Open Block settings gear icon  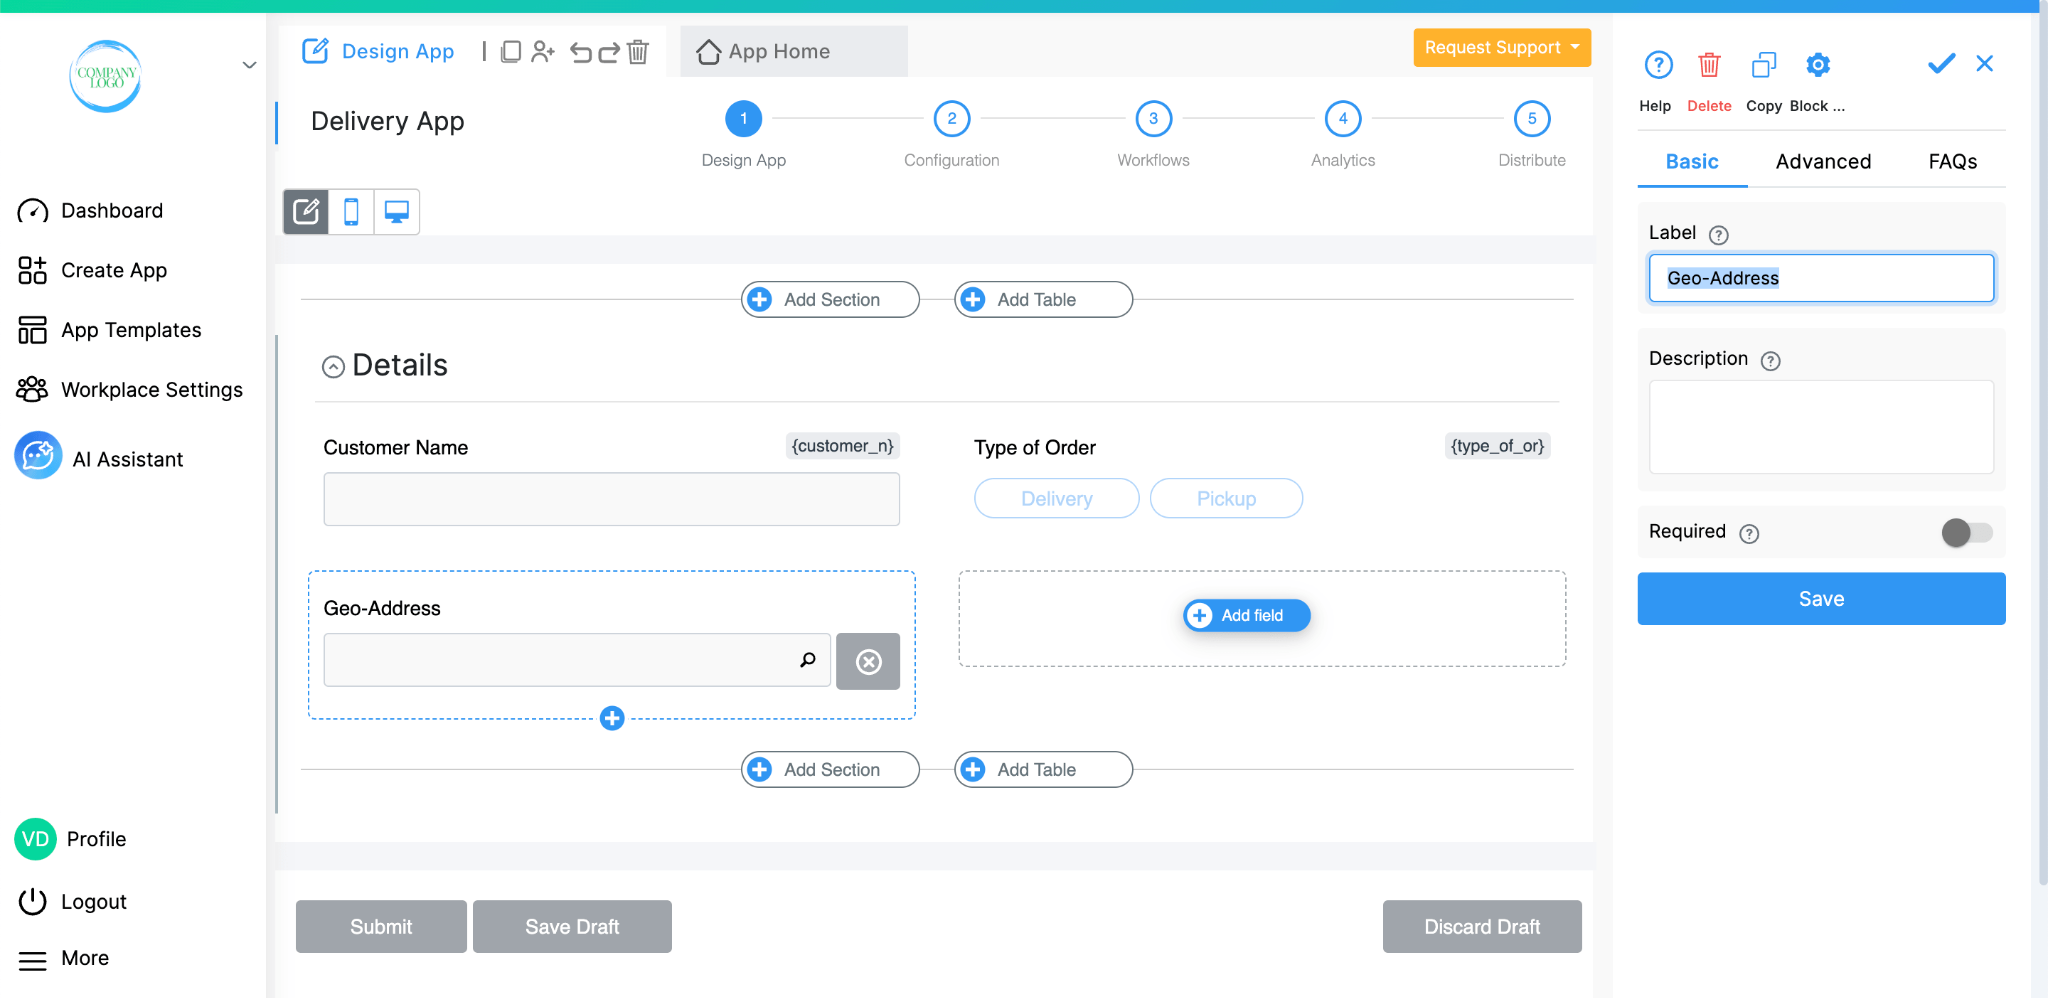pos(1818,65)
